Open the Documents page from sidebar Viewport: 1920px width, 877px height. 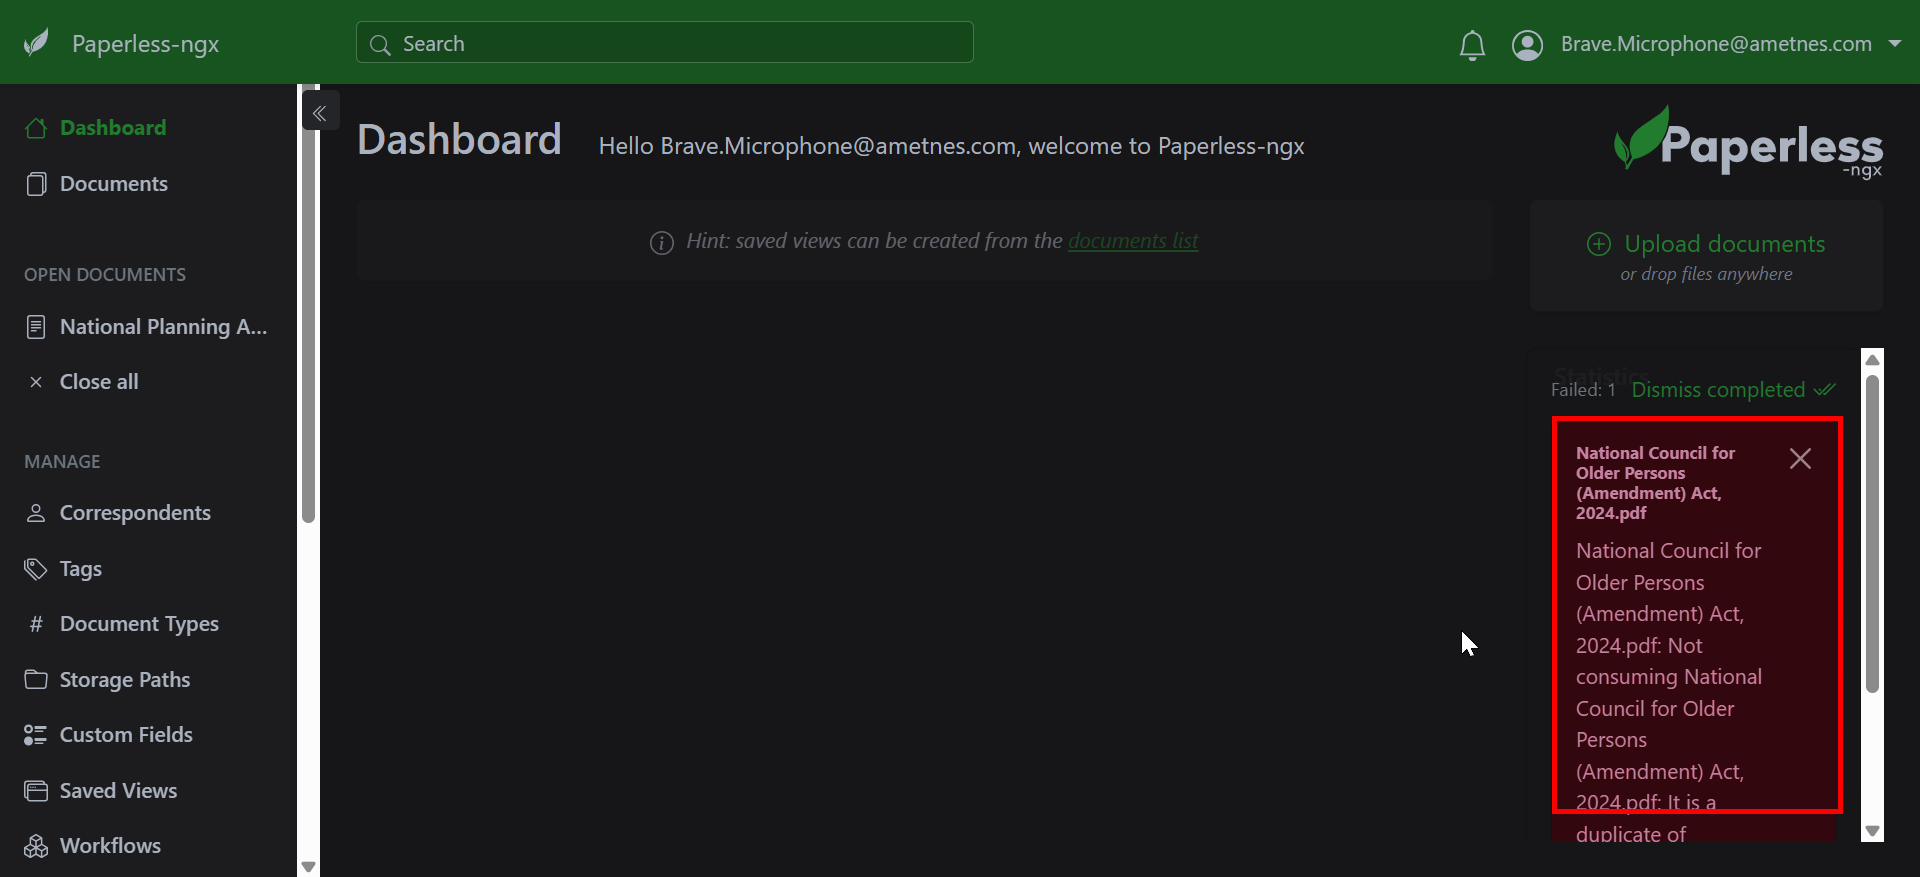[x=113, y=184]
